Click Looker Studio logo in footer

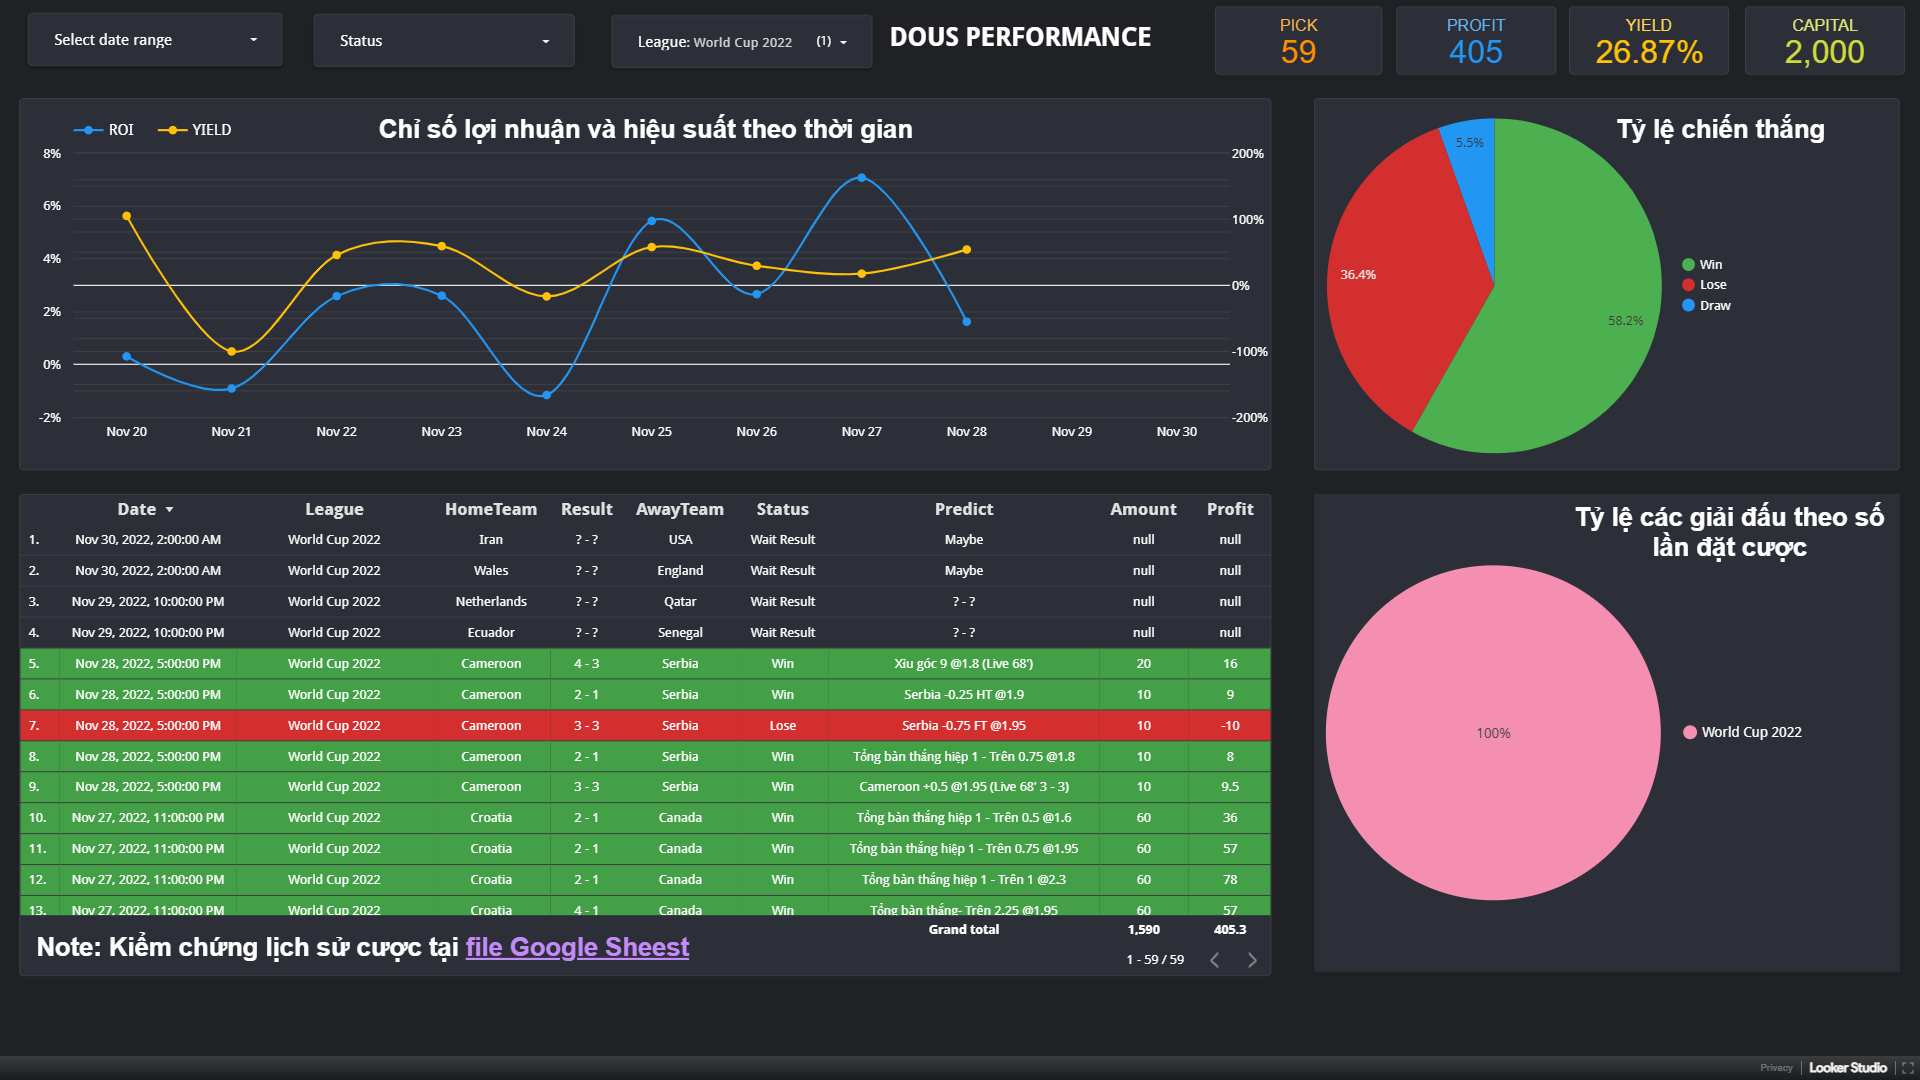click(x=1847, y=1068)
